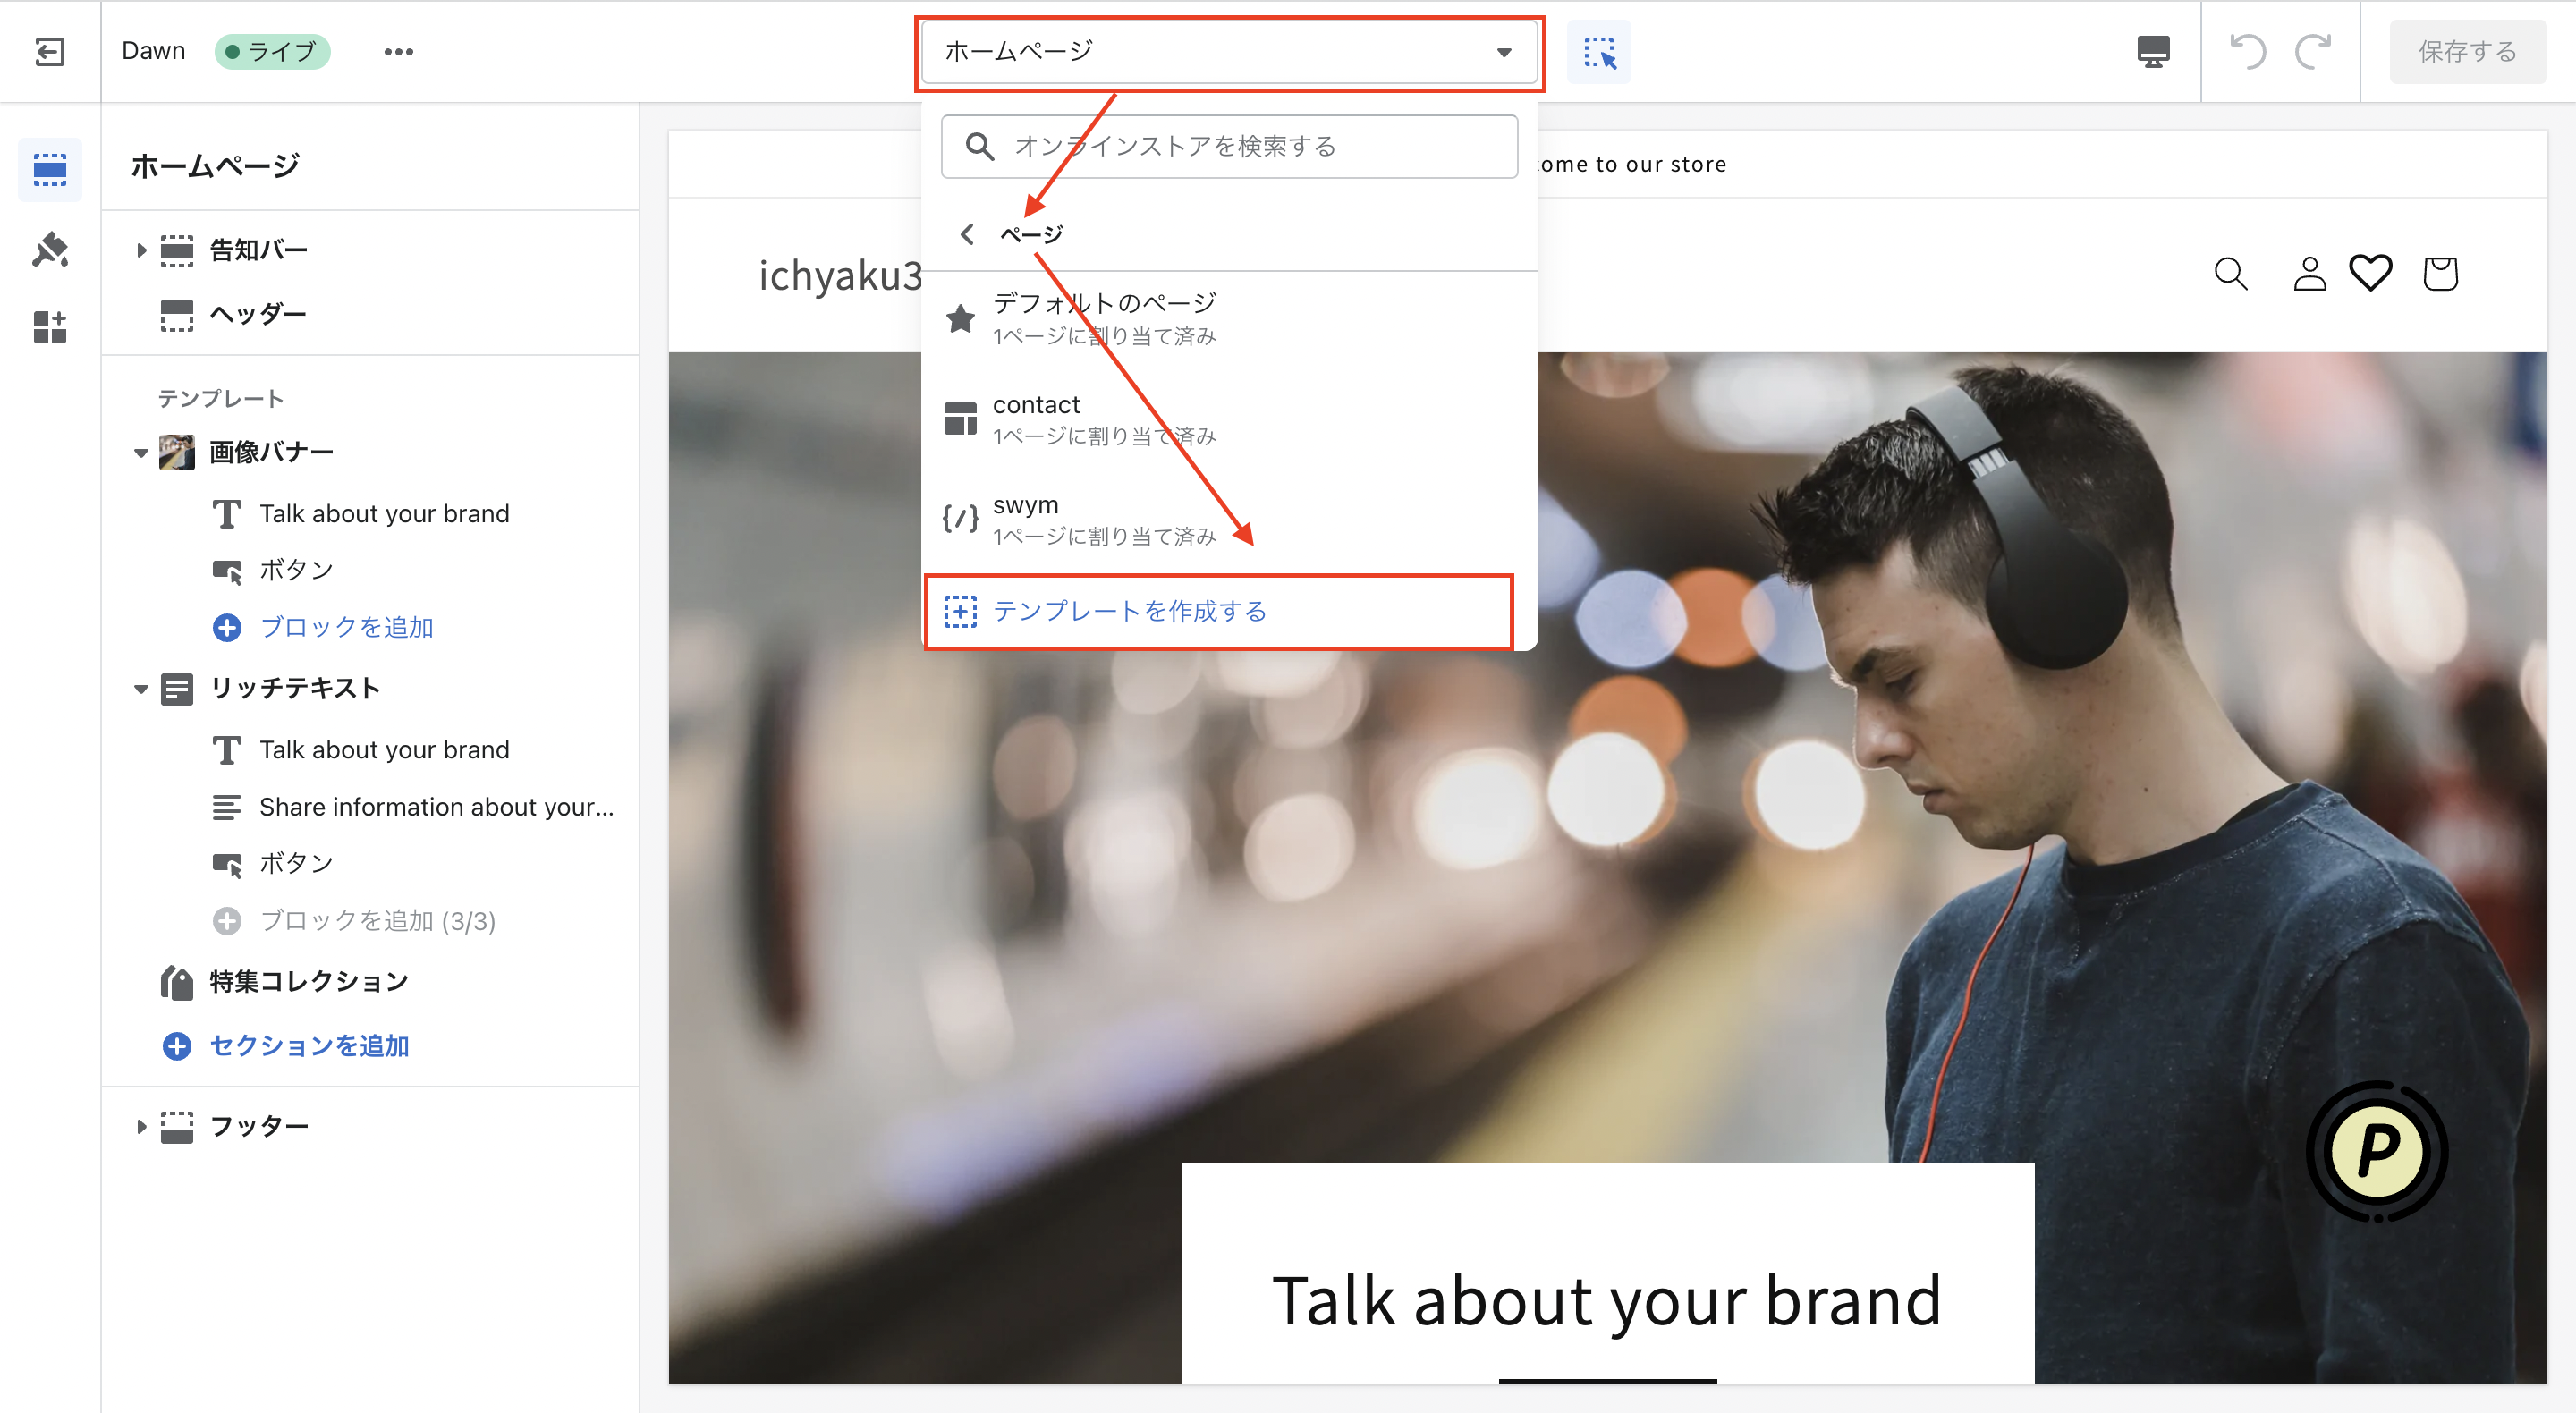Expand the 告知バー section
This screenshot has height=1413, width=2576.
coord(141,250)
